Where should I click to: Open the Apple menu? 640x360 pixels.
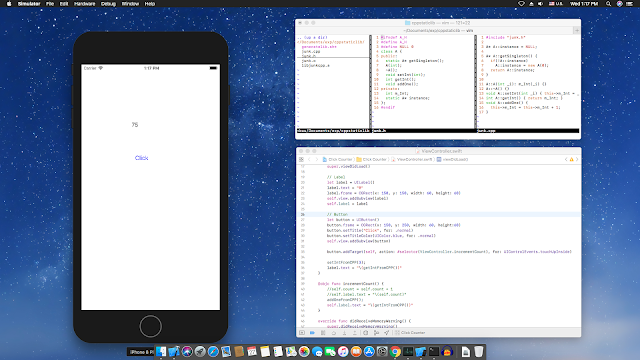click(9, 4)
